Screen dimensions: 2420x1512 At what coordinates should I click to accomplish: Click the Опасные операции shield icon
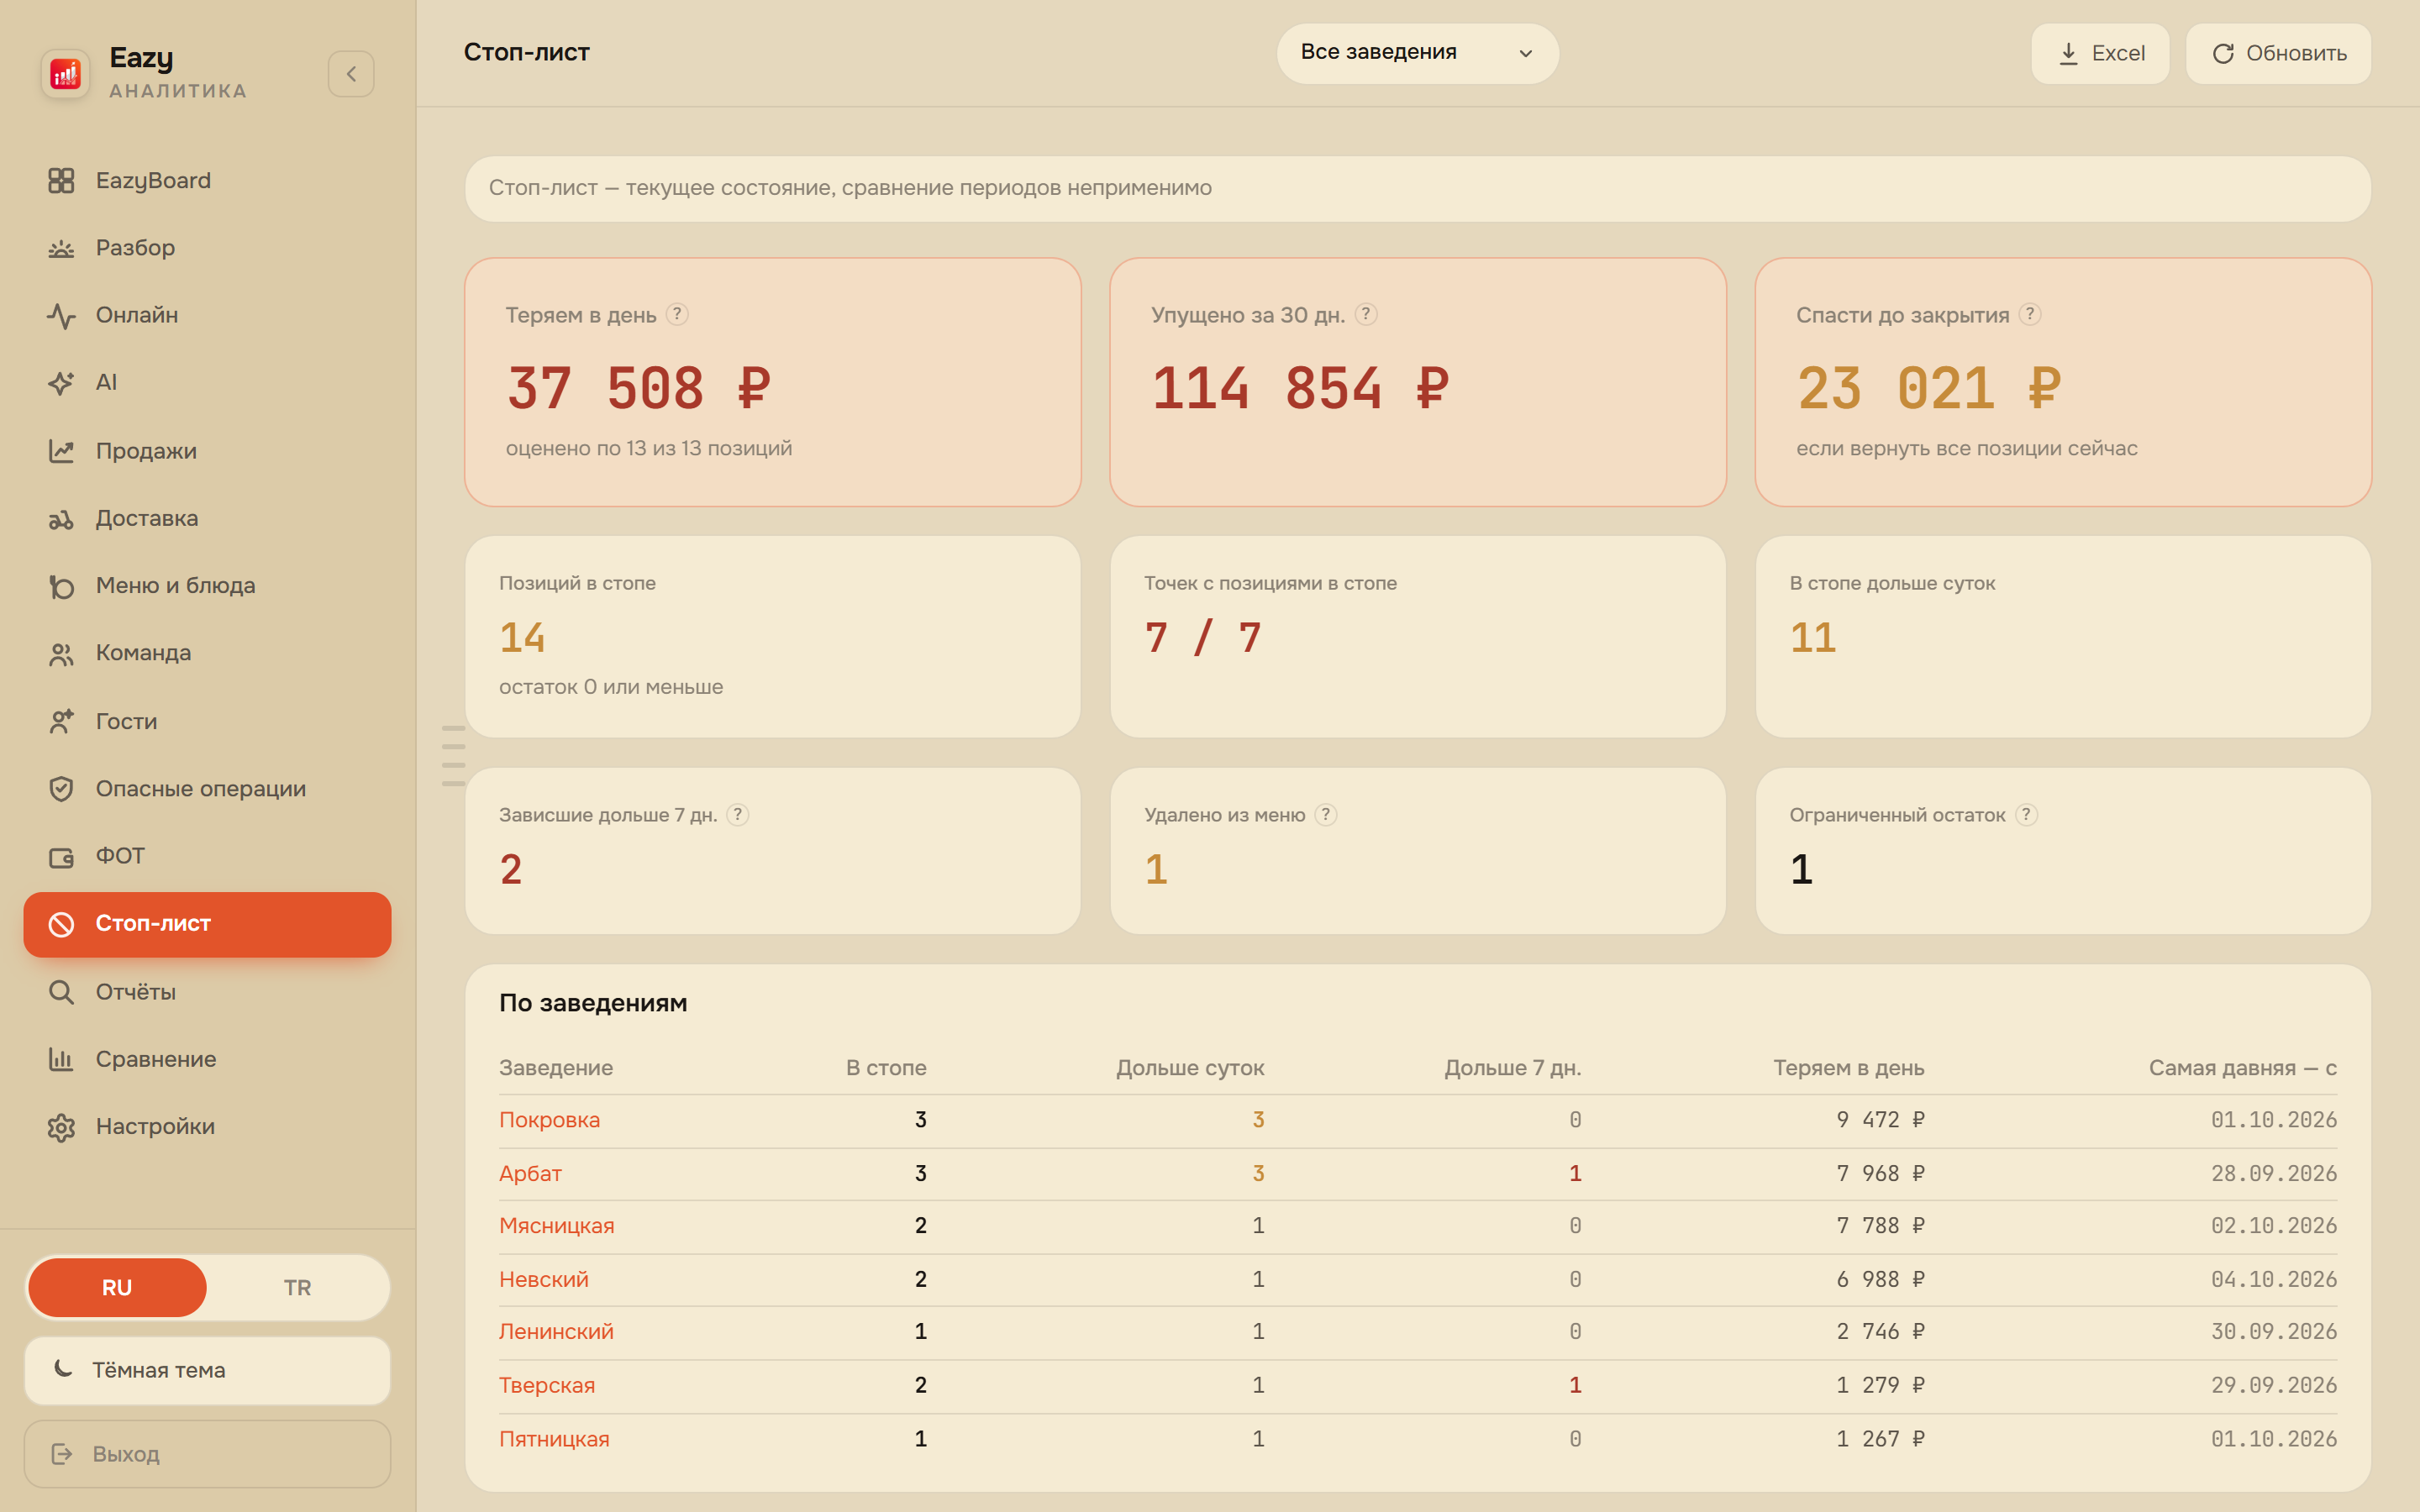pyautogui.click(x=61, y=789)
